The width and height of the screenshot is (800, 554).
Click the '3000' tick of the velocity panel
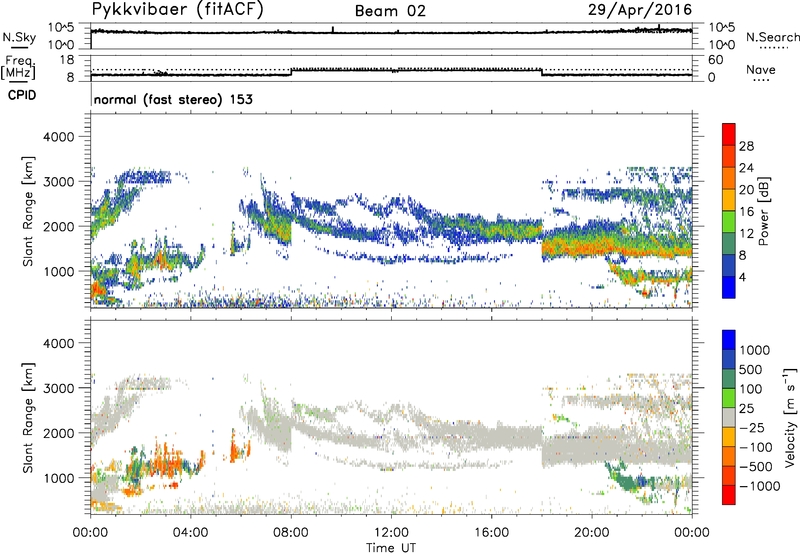(58, 388)
